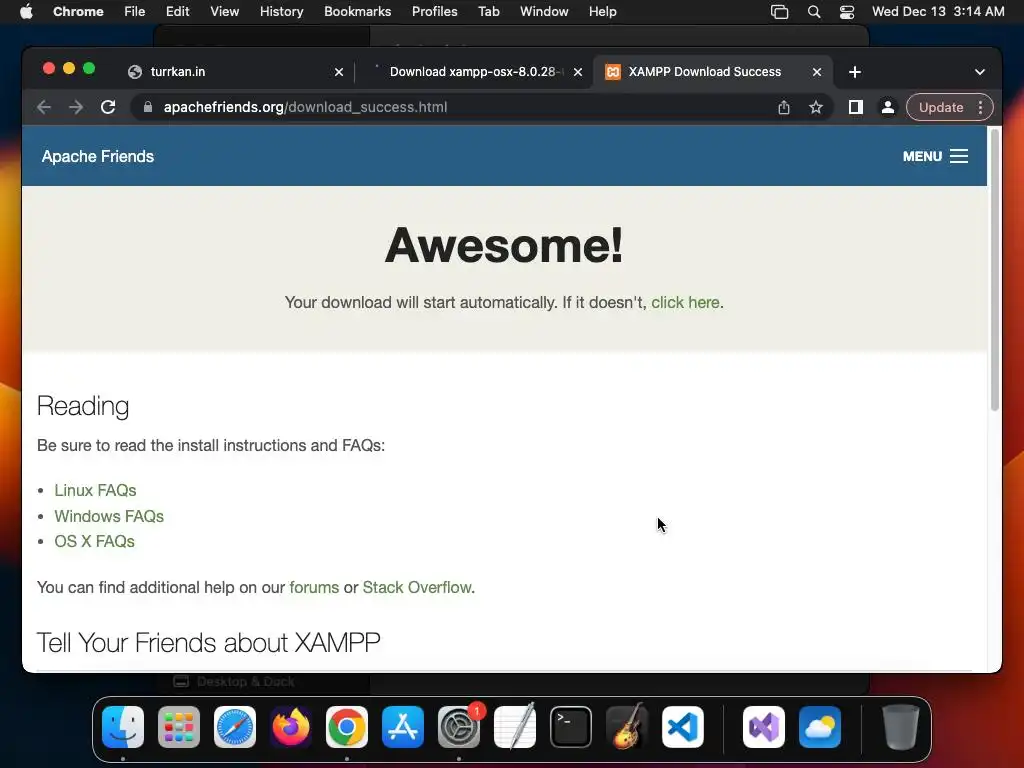The height and width of the screenshot is (768, 1024).
Task: Open the File menu
Action: [x=135, y=12]
